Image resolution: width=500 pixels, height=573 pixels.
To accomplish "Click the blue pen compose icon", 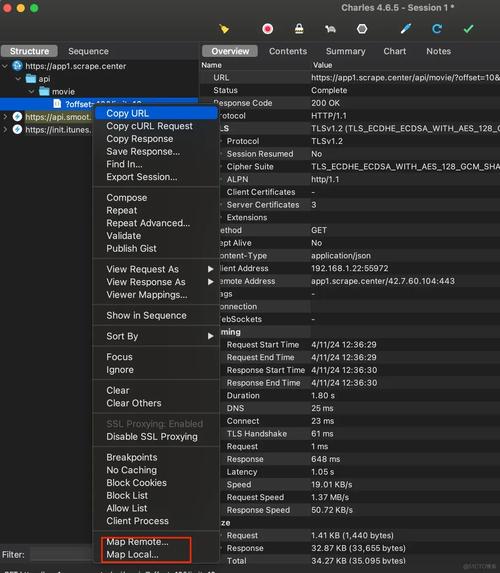I will (x=406, y=29).
